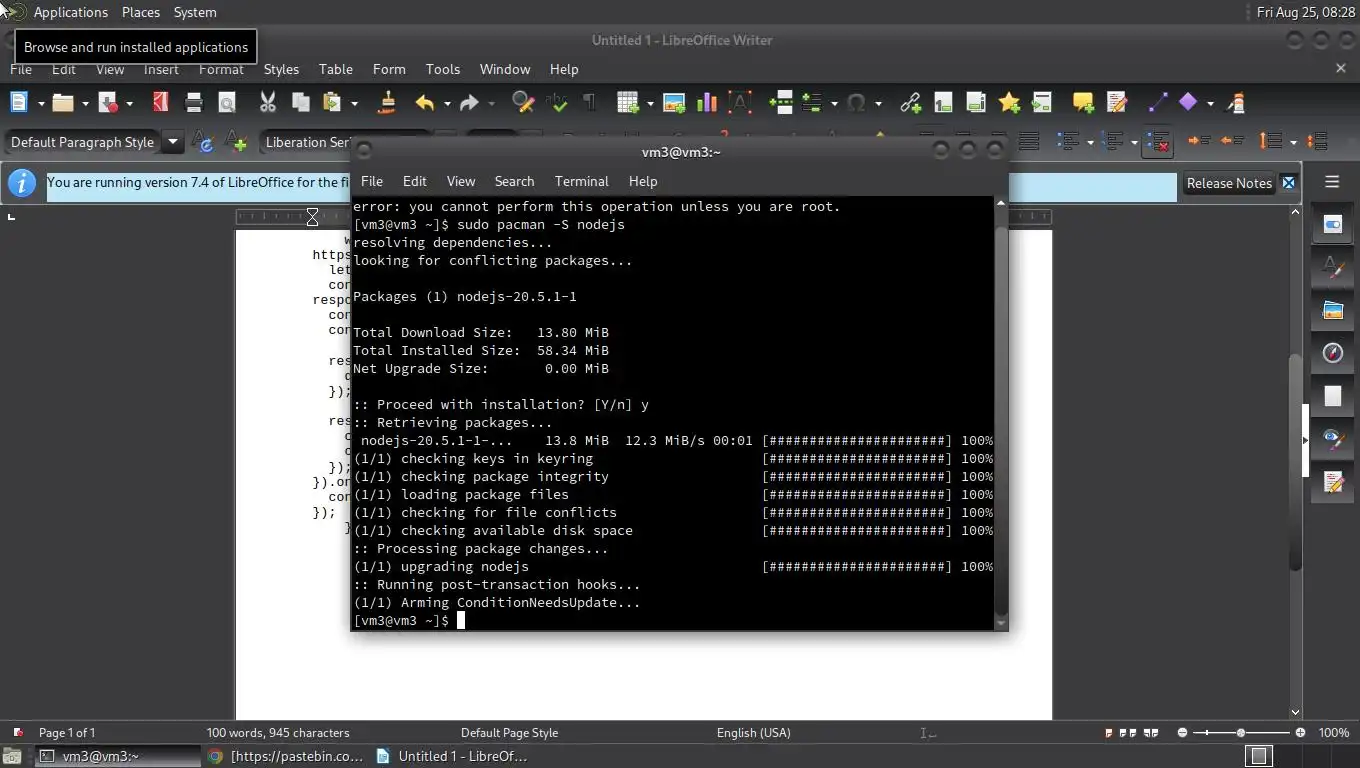
Task: Open dropdown arrow beside Open folder icon
Action: point(85,103)
